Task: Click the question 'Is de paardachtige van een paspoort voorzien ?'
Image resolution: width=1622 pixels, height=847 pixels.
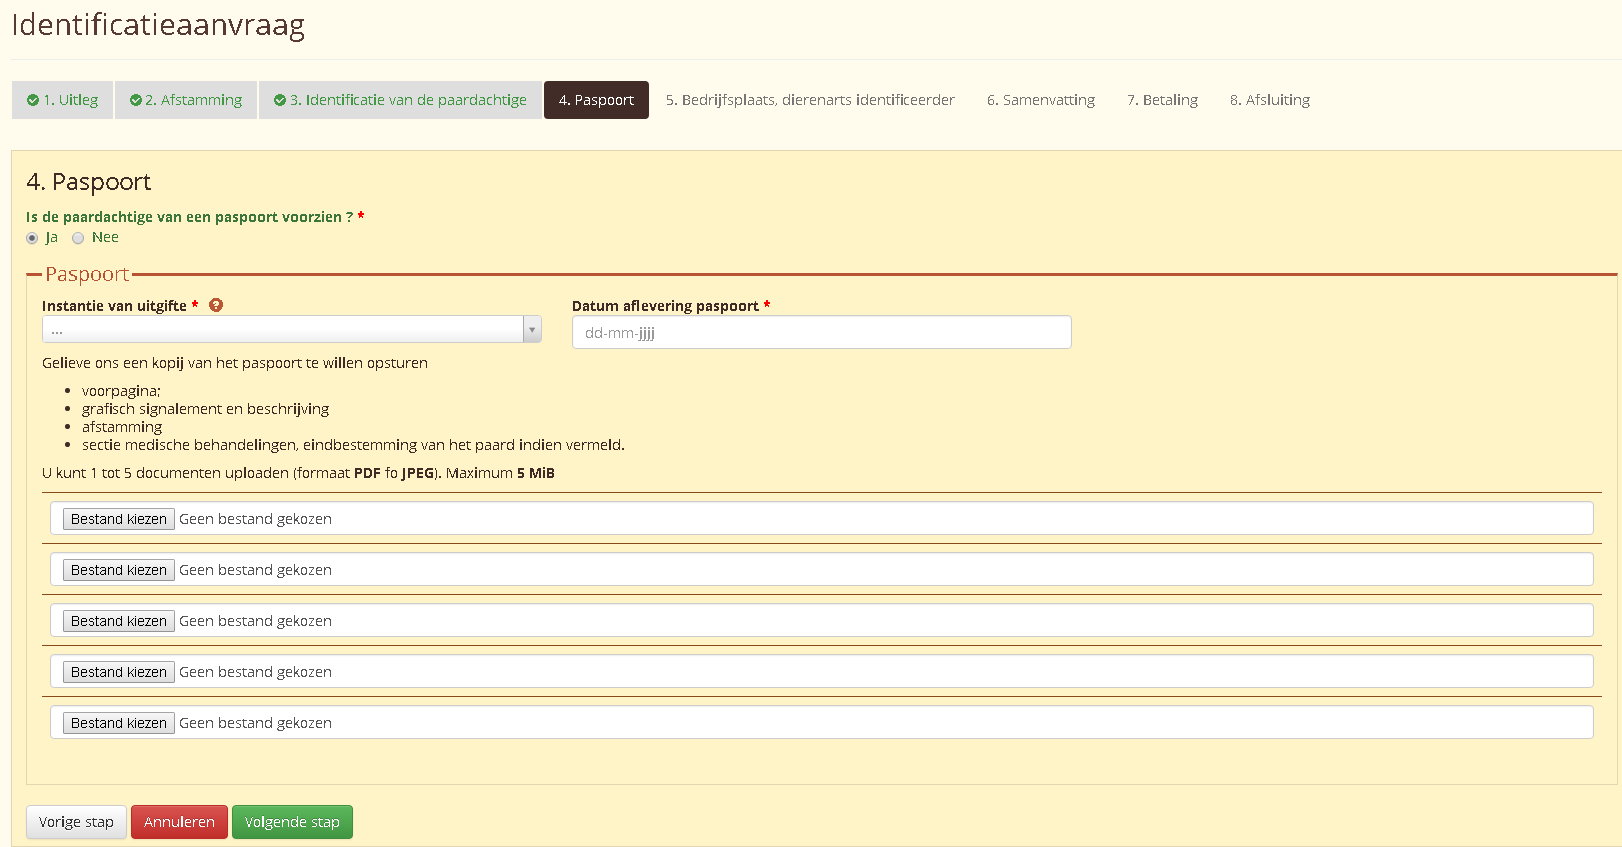Action: 189,217
